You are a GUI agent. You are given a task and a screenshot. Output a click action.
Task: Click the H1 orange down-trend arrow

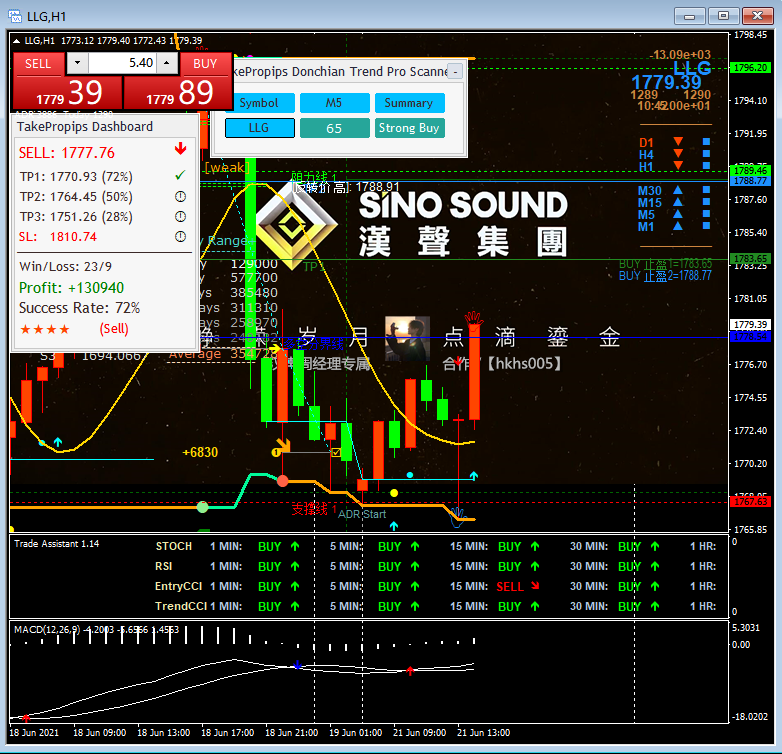pyautogui.click(x=678, y=166)
